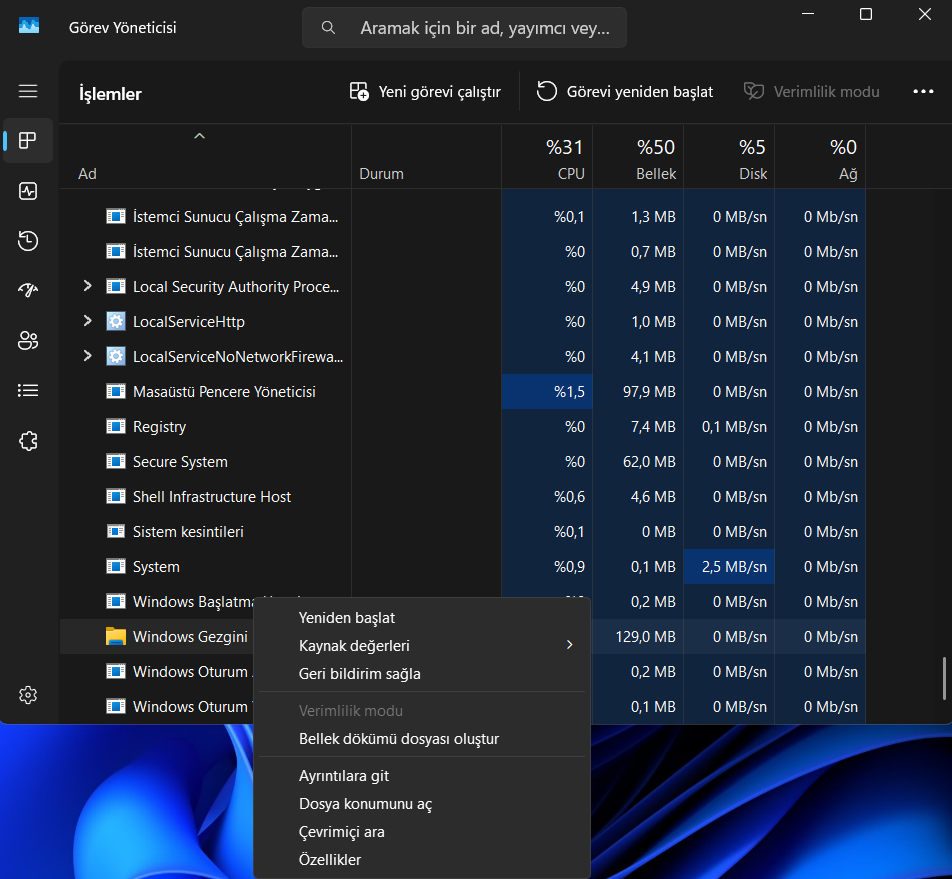Image resolution: width=952 pixels, height=879 pixels.
Task: Click Yeni görevi çalıştır button
Action: (x=425, y=92)
